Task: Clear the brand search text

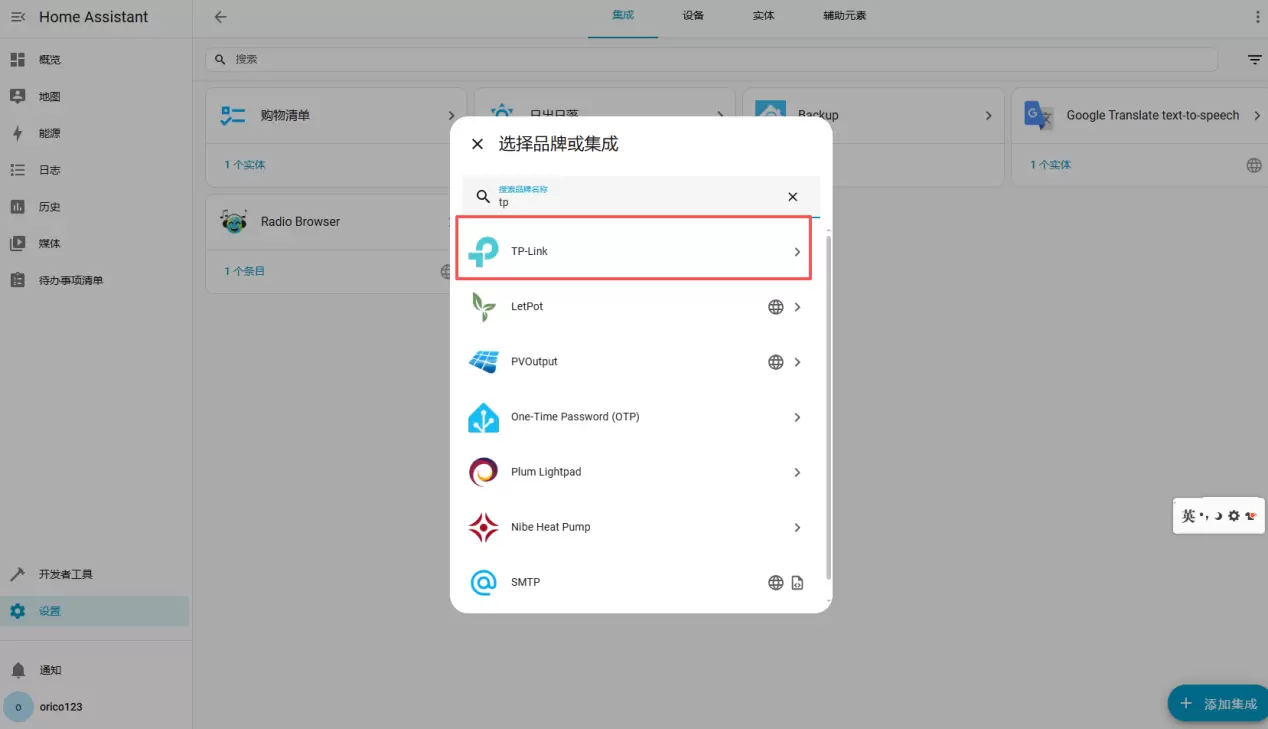Action: click(x=792, y=197)
